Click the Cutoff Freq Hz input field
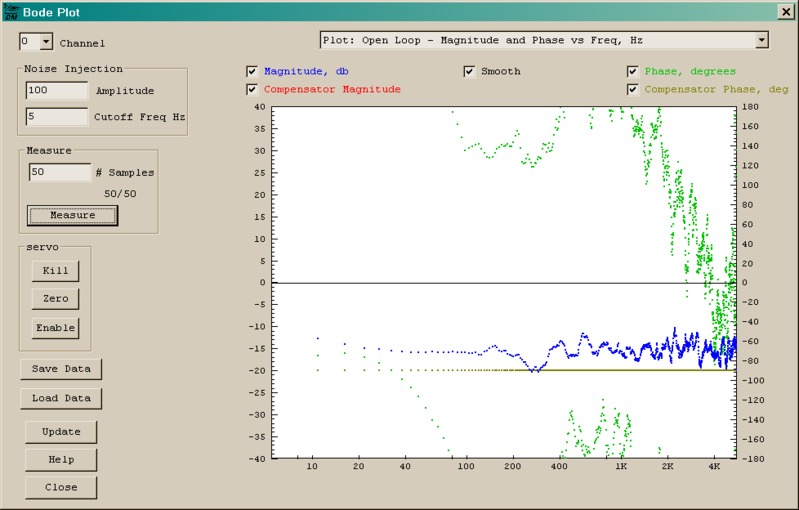The image size is (799, 510). 58,117
